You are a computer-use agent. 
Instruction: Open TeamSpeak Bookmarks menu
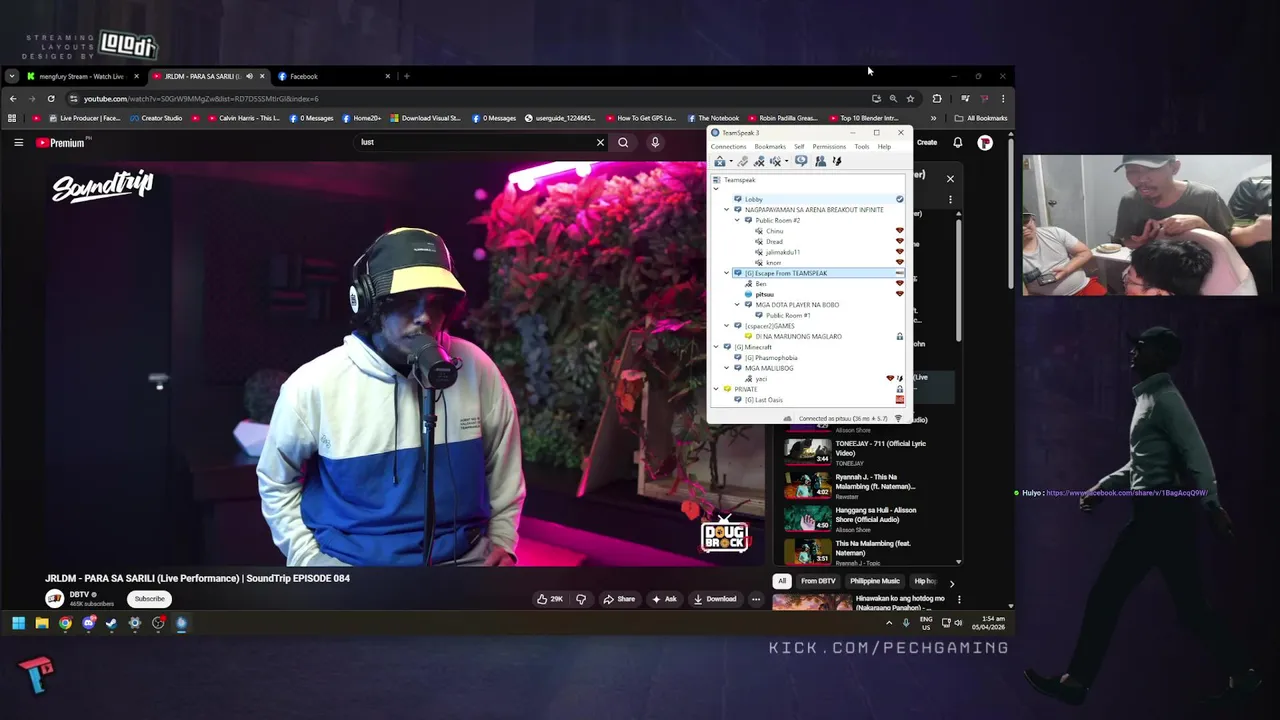(x=770, y=147)
